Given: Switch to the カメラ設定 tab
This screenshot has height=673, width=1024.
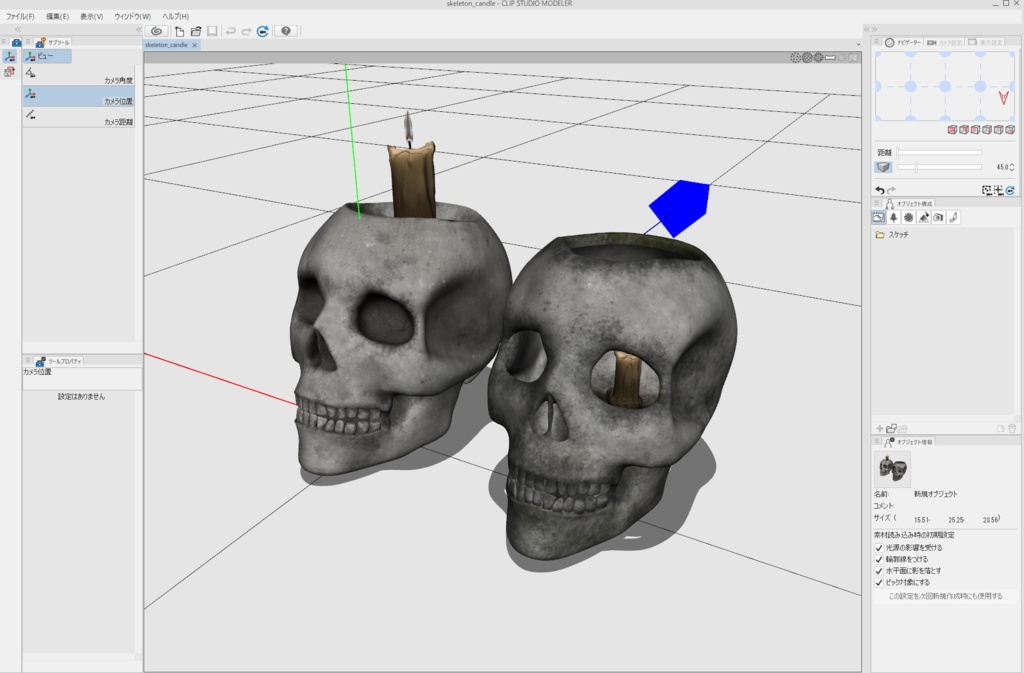Looking at the screenshot, I should pyautogui.click(x=948, y=41).
